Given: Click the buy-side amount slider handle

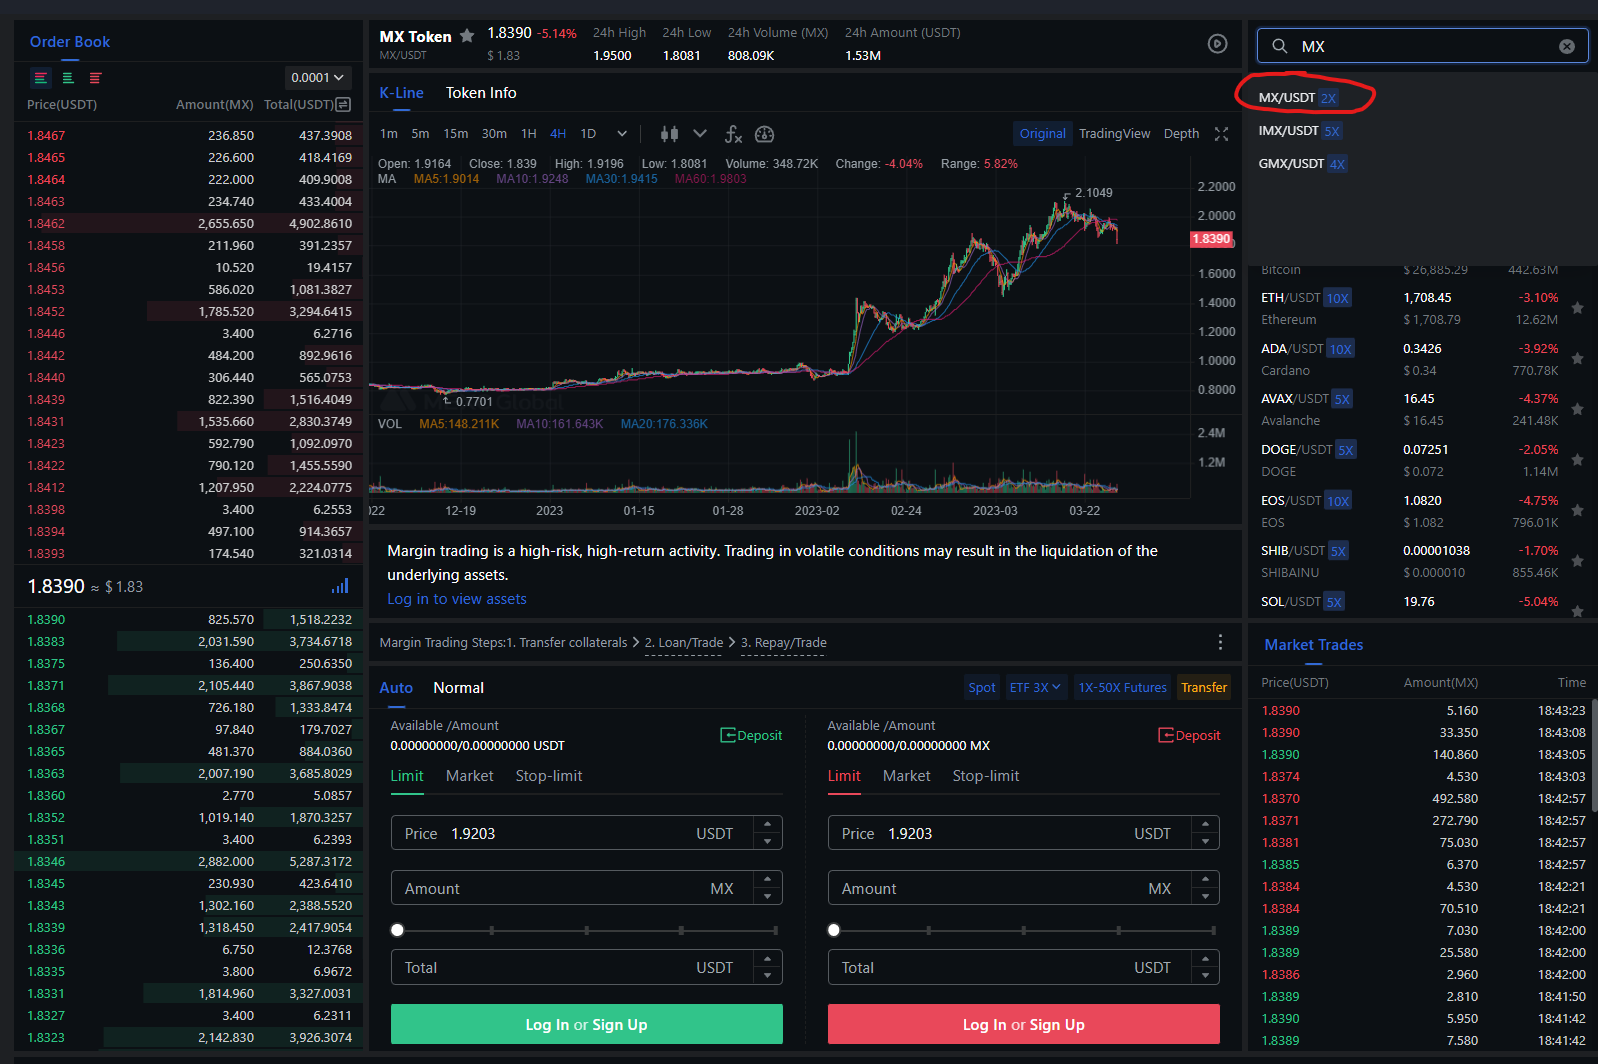Looking at the screenshot, I should pyautogui.click(x=397, y=930).
